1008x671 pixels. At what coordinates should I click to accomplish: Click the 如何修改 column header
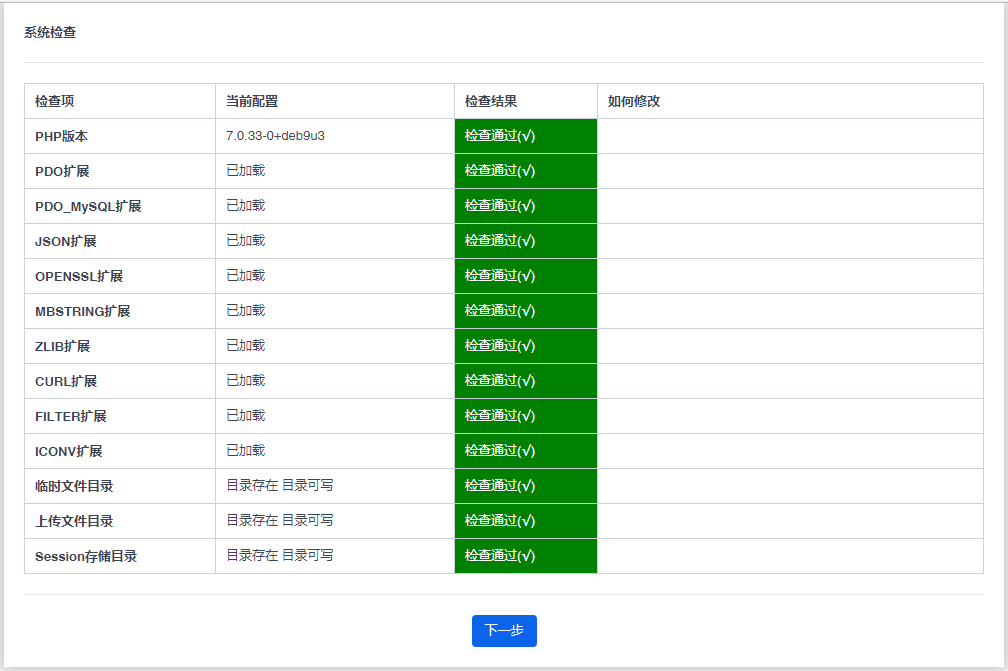634,101
